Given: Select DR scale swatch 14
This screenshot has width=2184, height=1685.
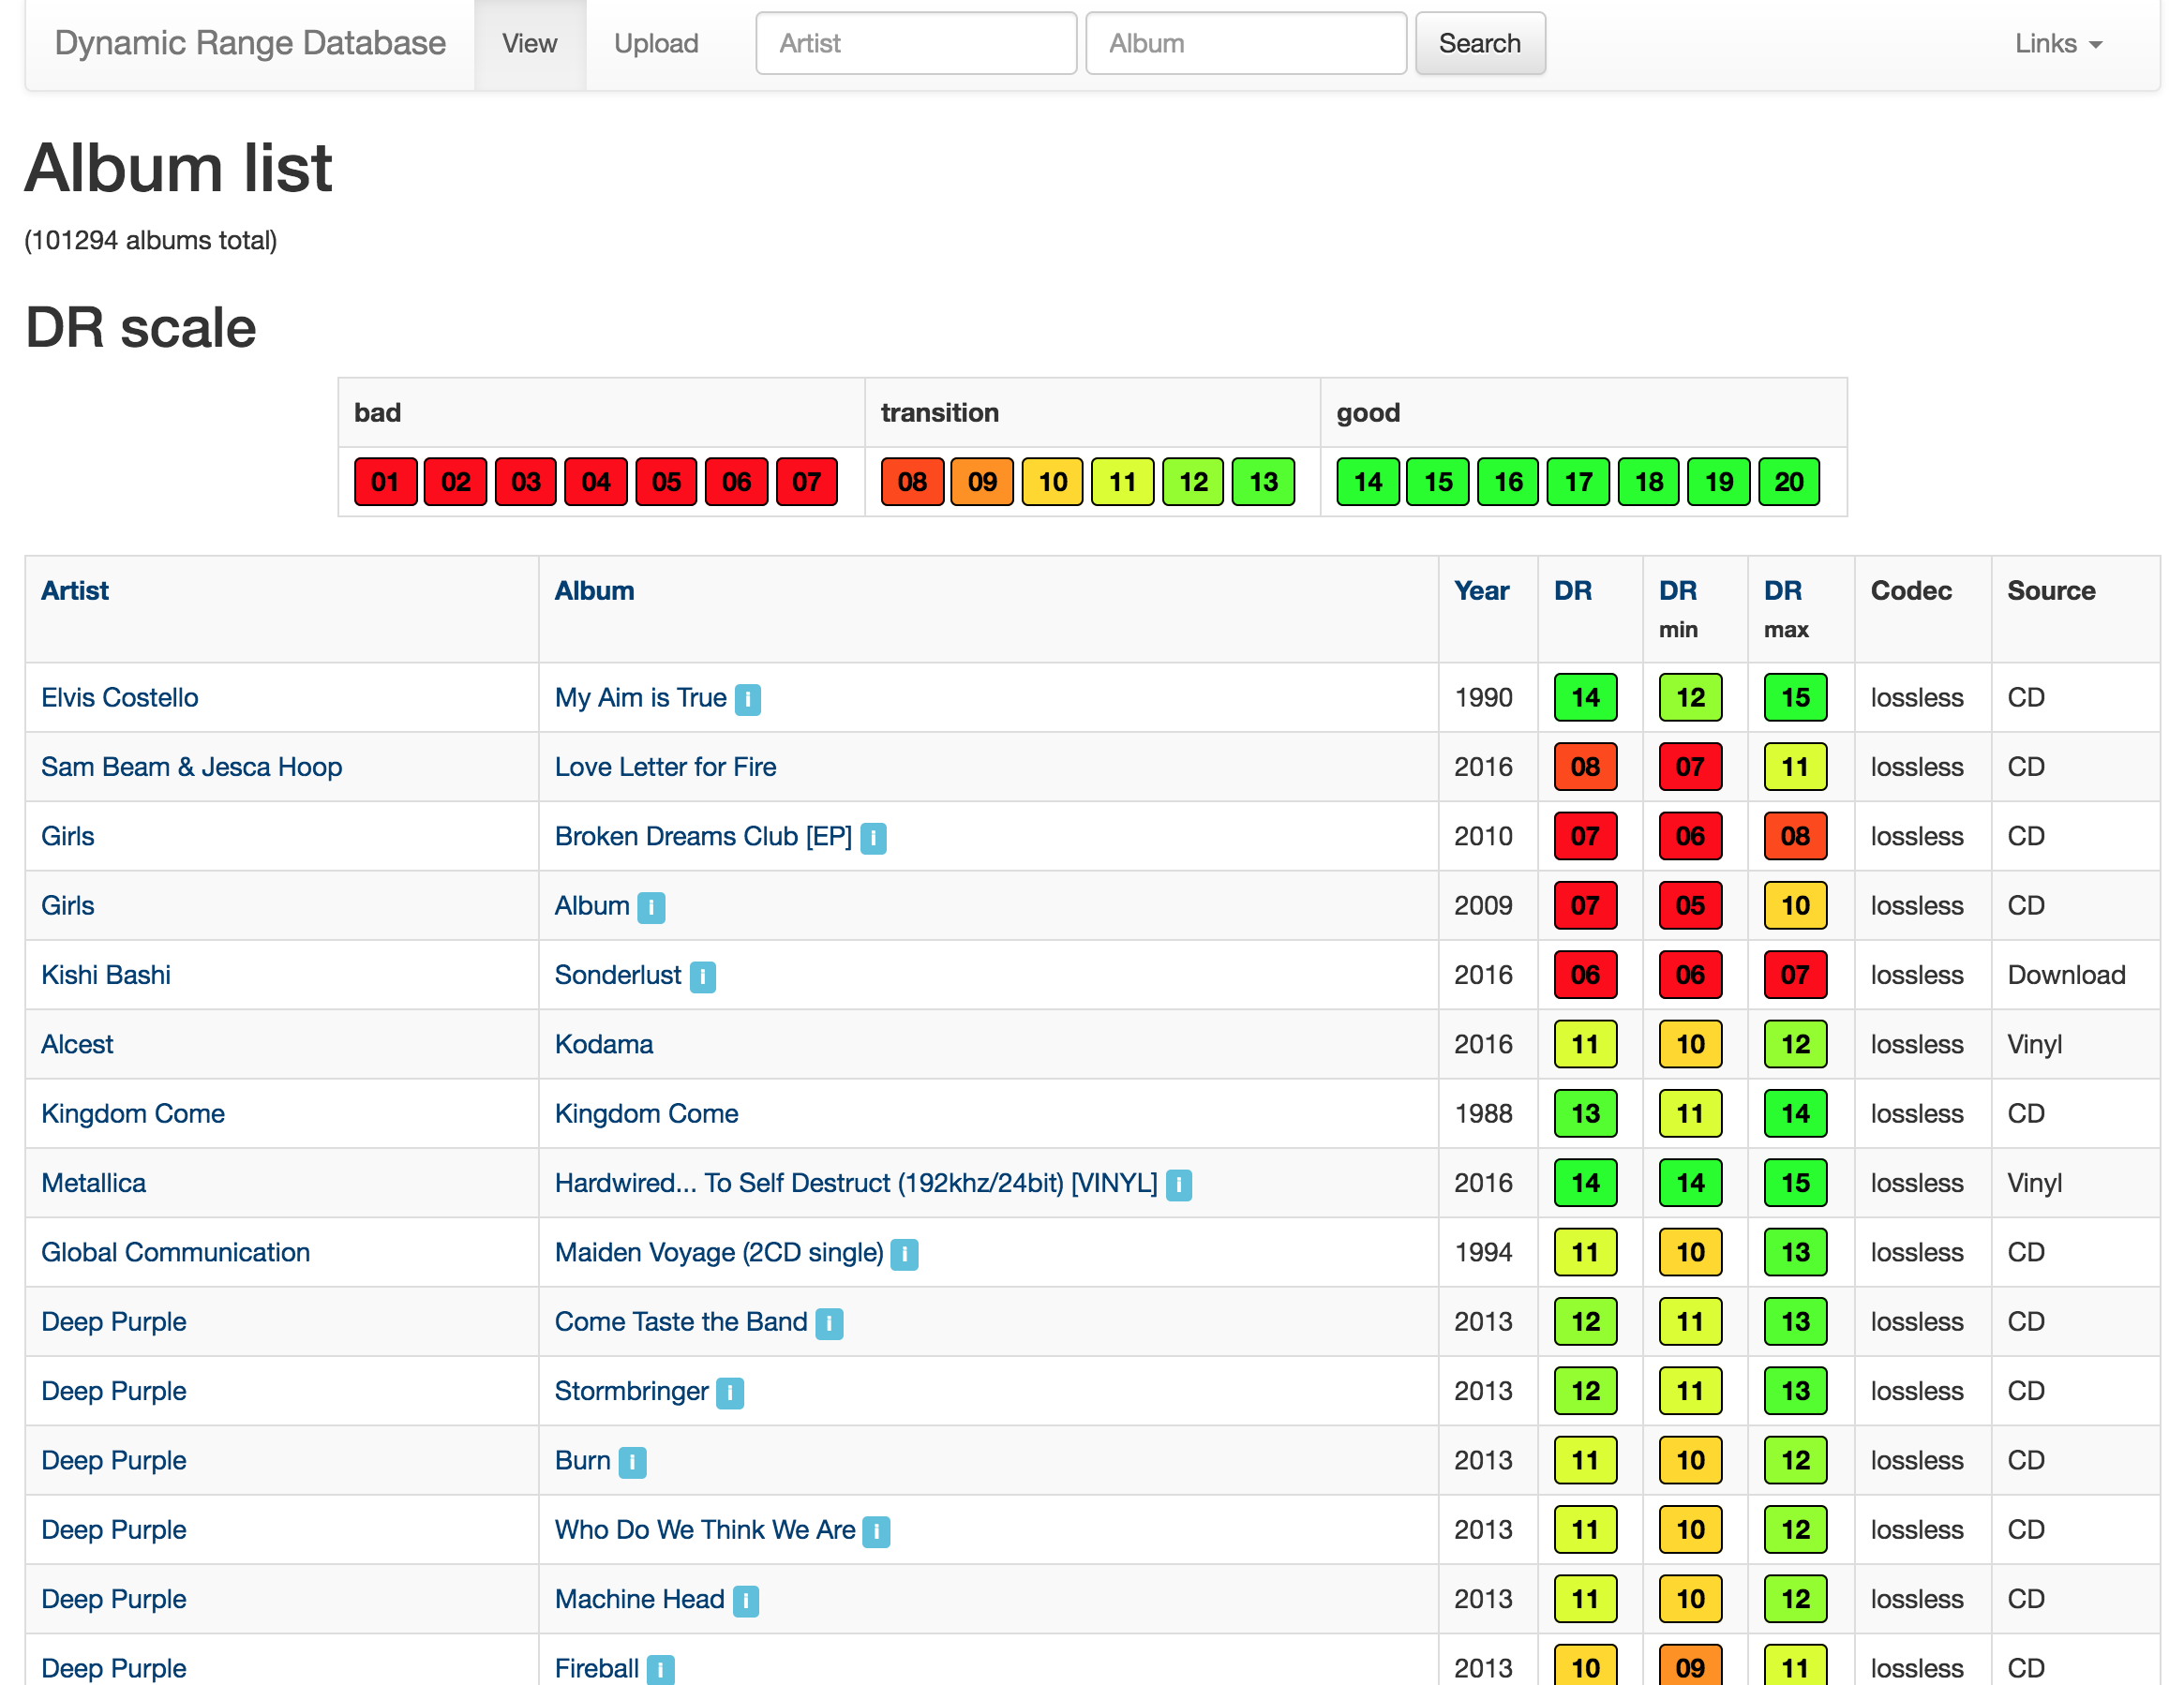Looking at the screenshot, I should (x=1368, y=482).
